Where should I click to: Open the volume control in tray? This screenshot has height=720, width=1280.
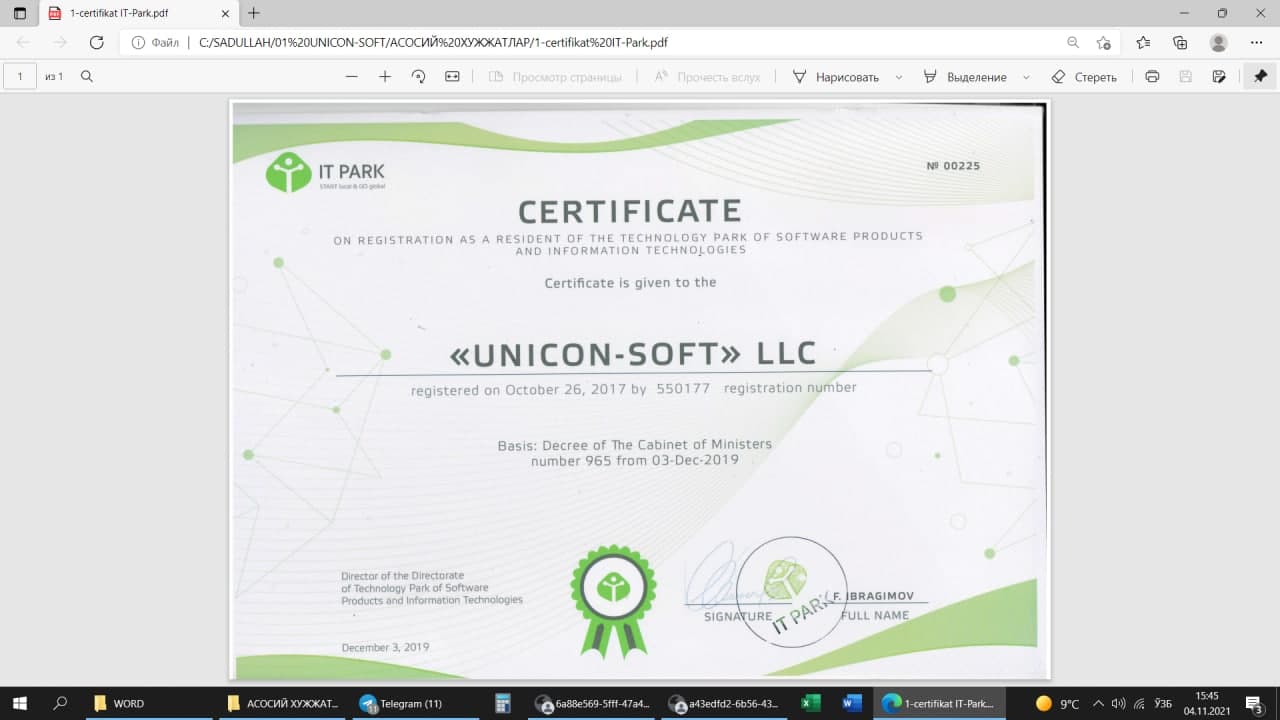pyautogui.click(x=1118, y=703)
